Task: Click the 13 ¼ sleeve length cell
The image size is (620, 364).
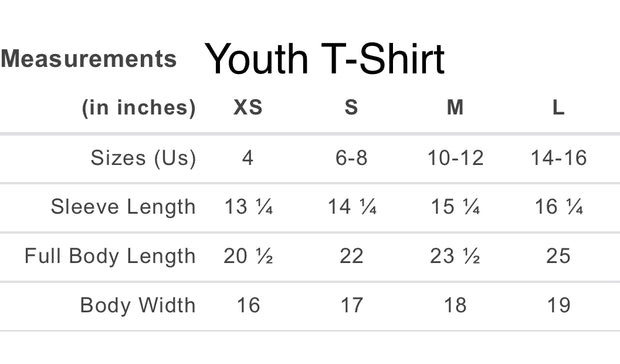Action: 249,207
